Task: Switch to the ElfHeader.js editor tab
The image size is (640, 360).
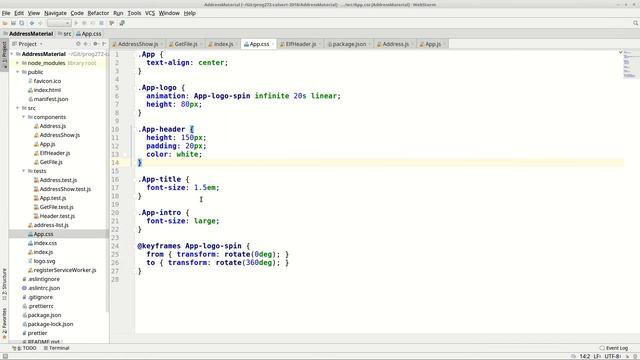Action: click(x=300, y=44)
